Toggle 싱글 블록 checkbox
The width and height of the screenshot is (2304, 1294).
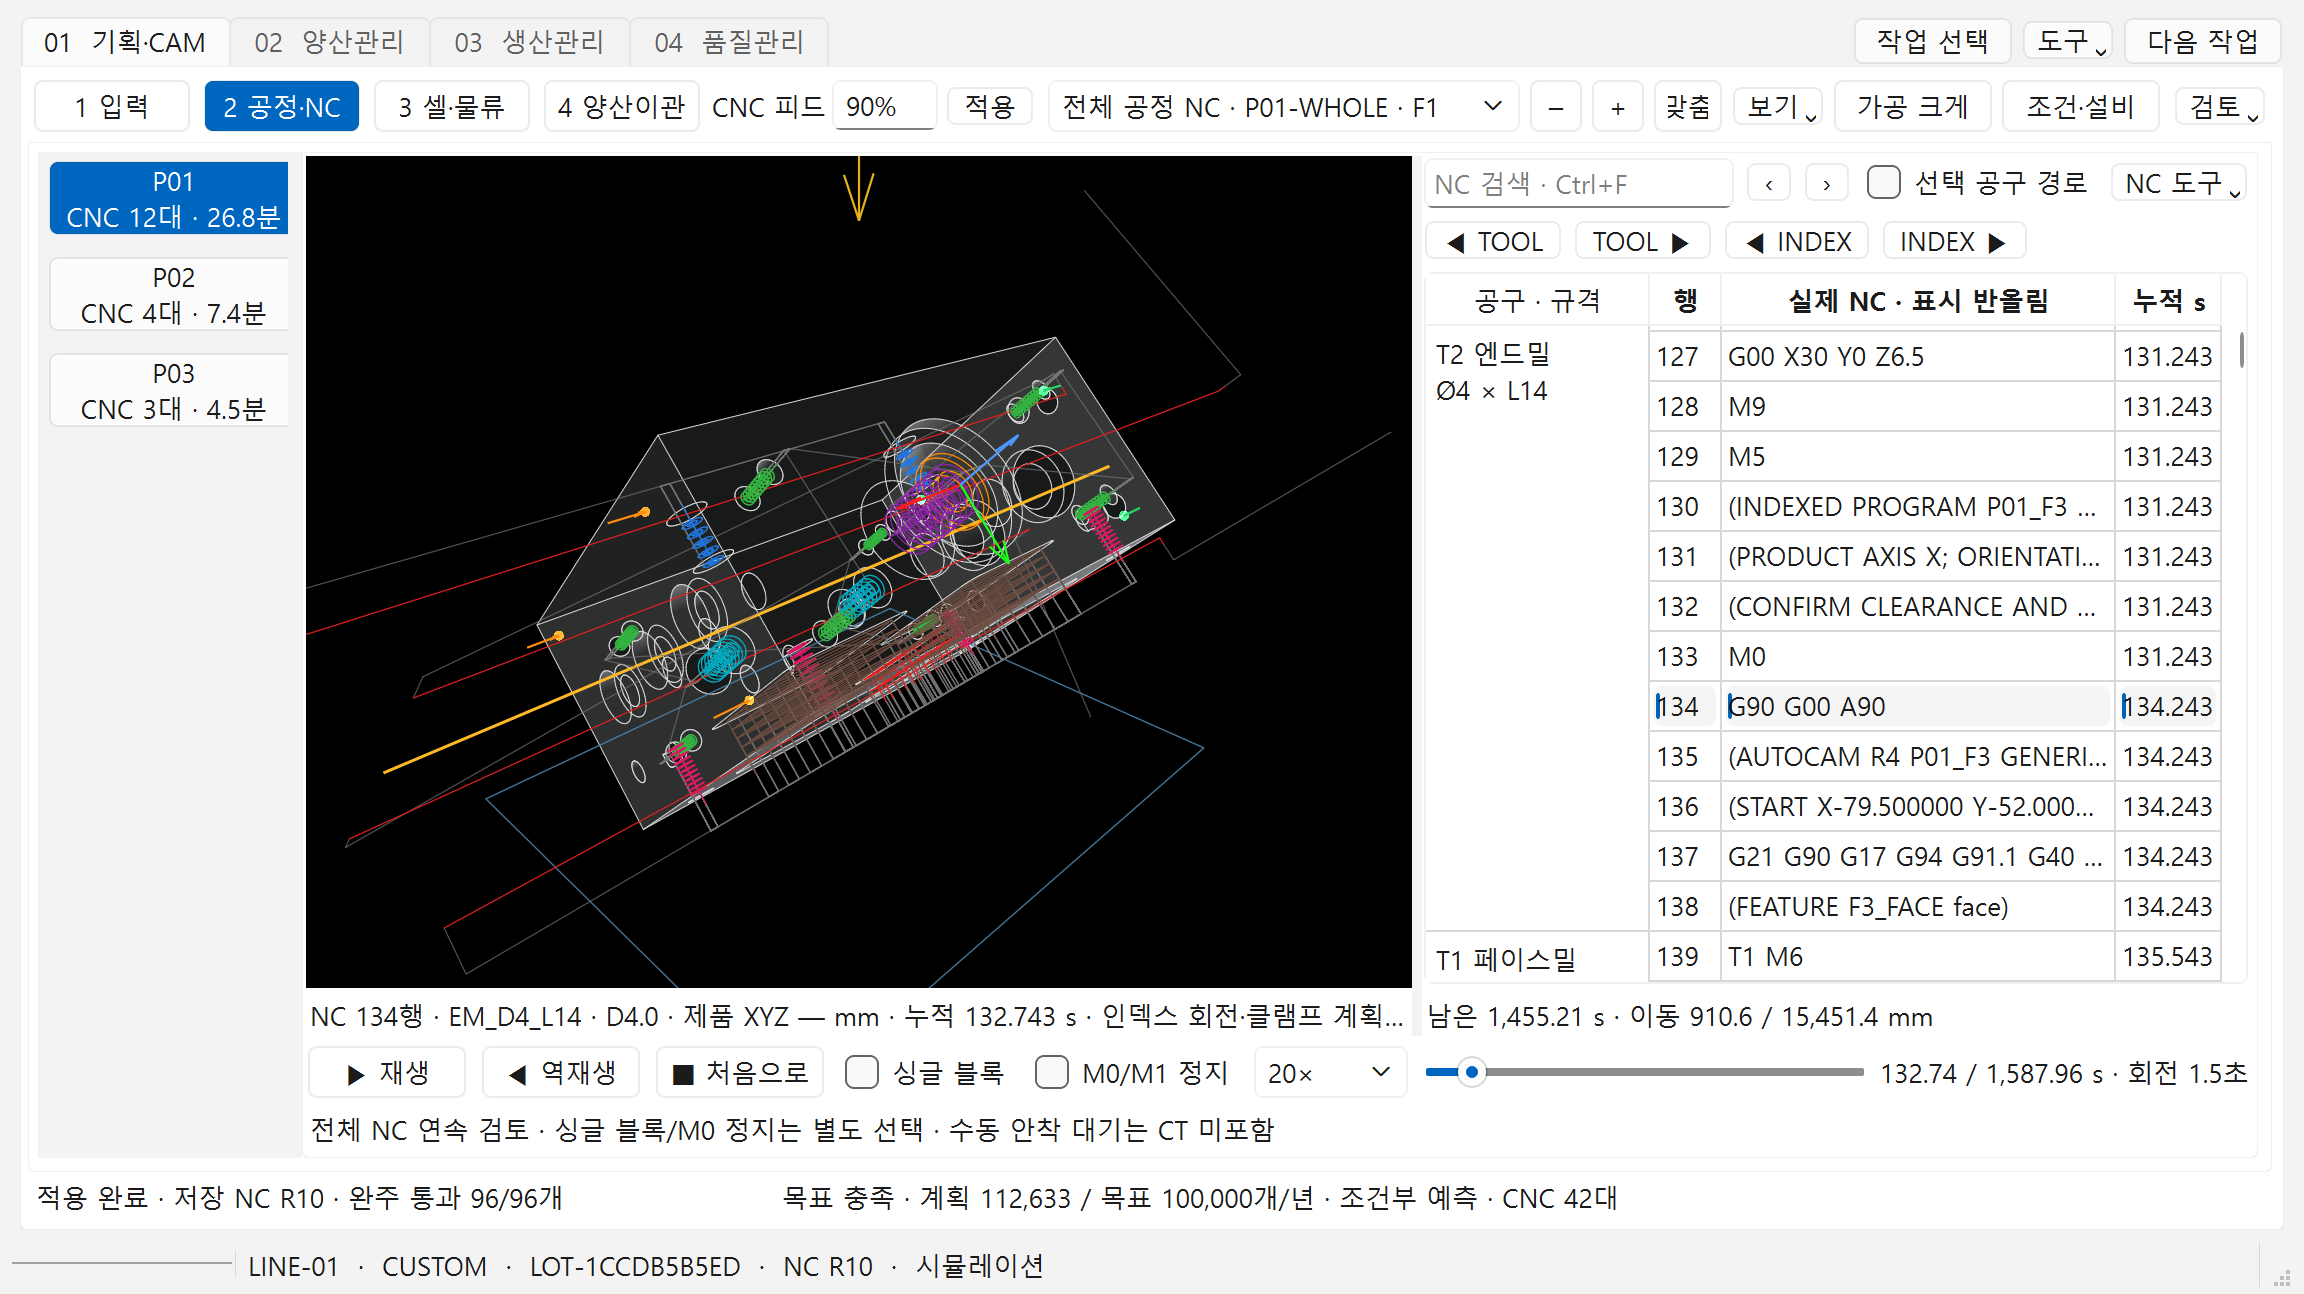click(861, 1073)
